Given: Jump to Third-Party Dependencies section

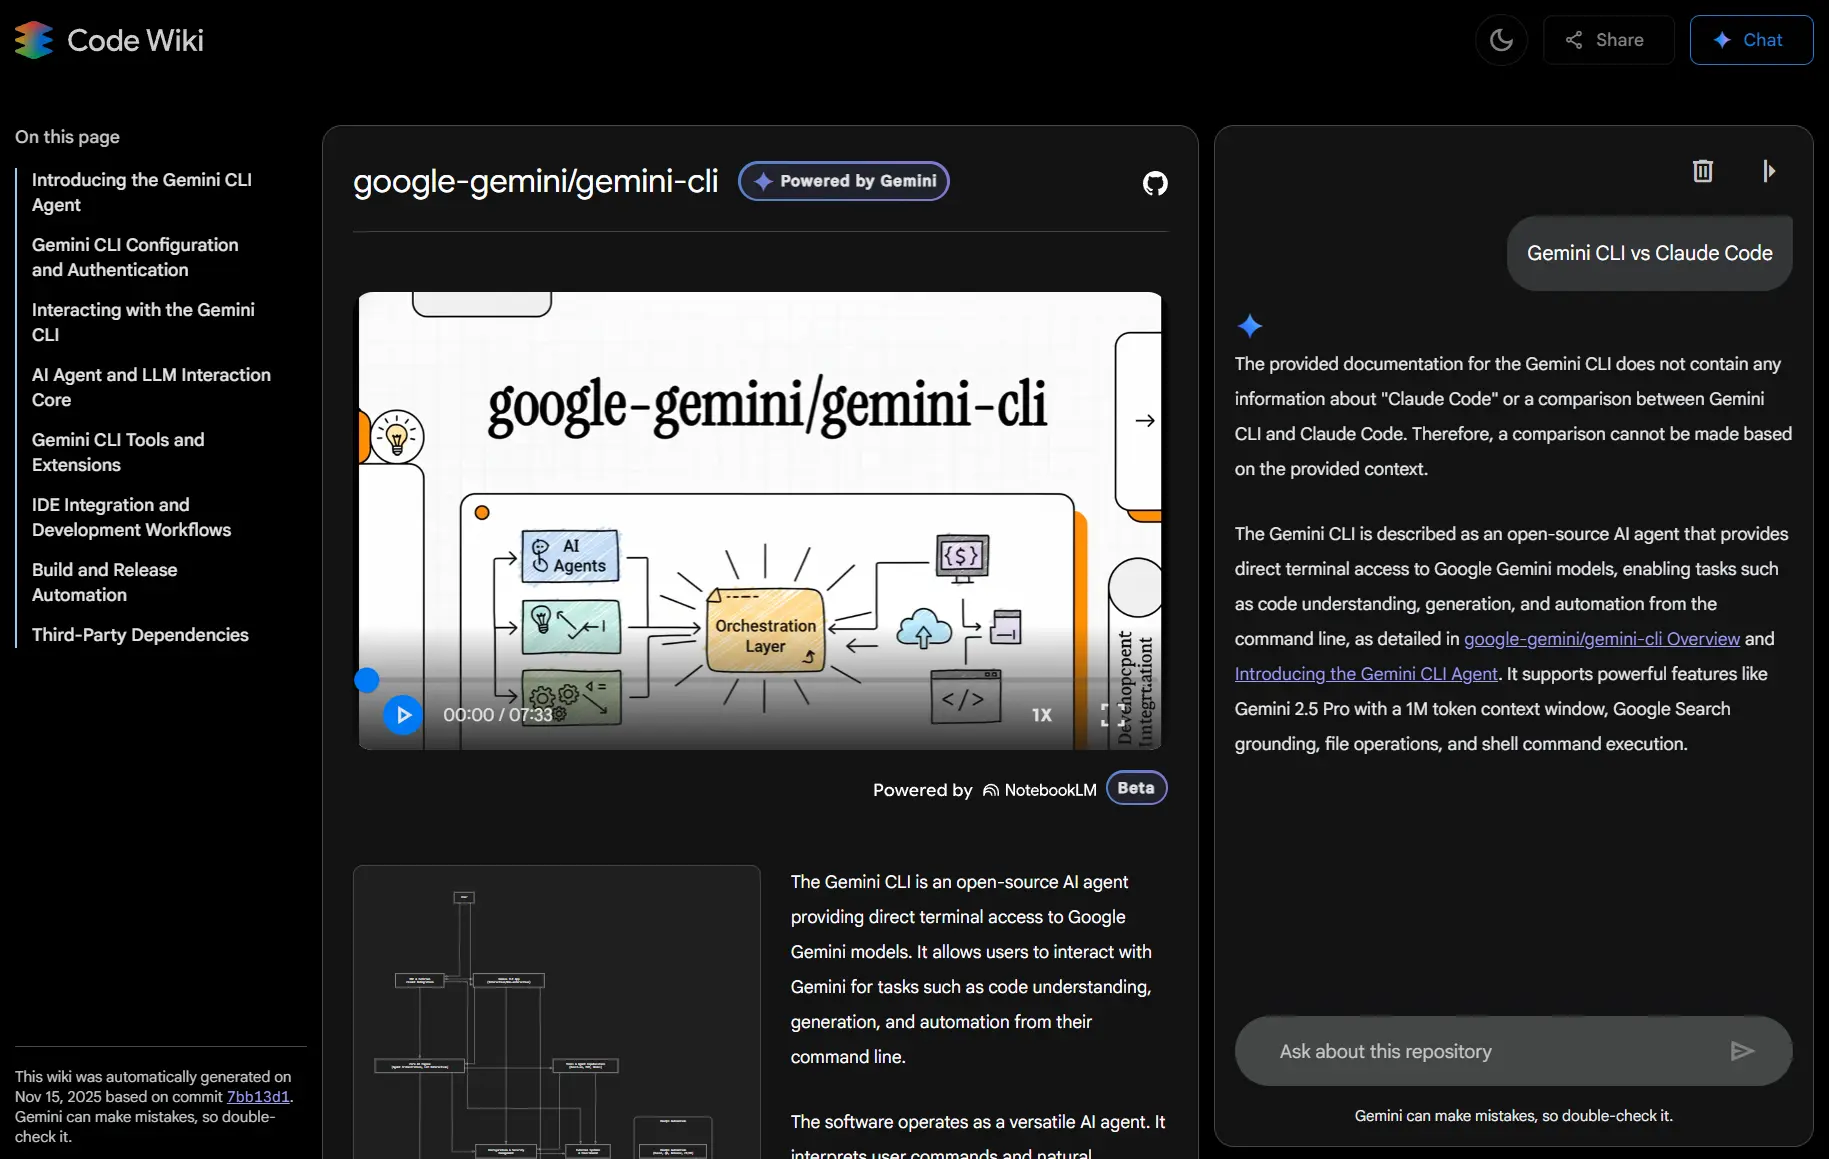Looking at the screenshot, I should point(140,635).
